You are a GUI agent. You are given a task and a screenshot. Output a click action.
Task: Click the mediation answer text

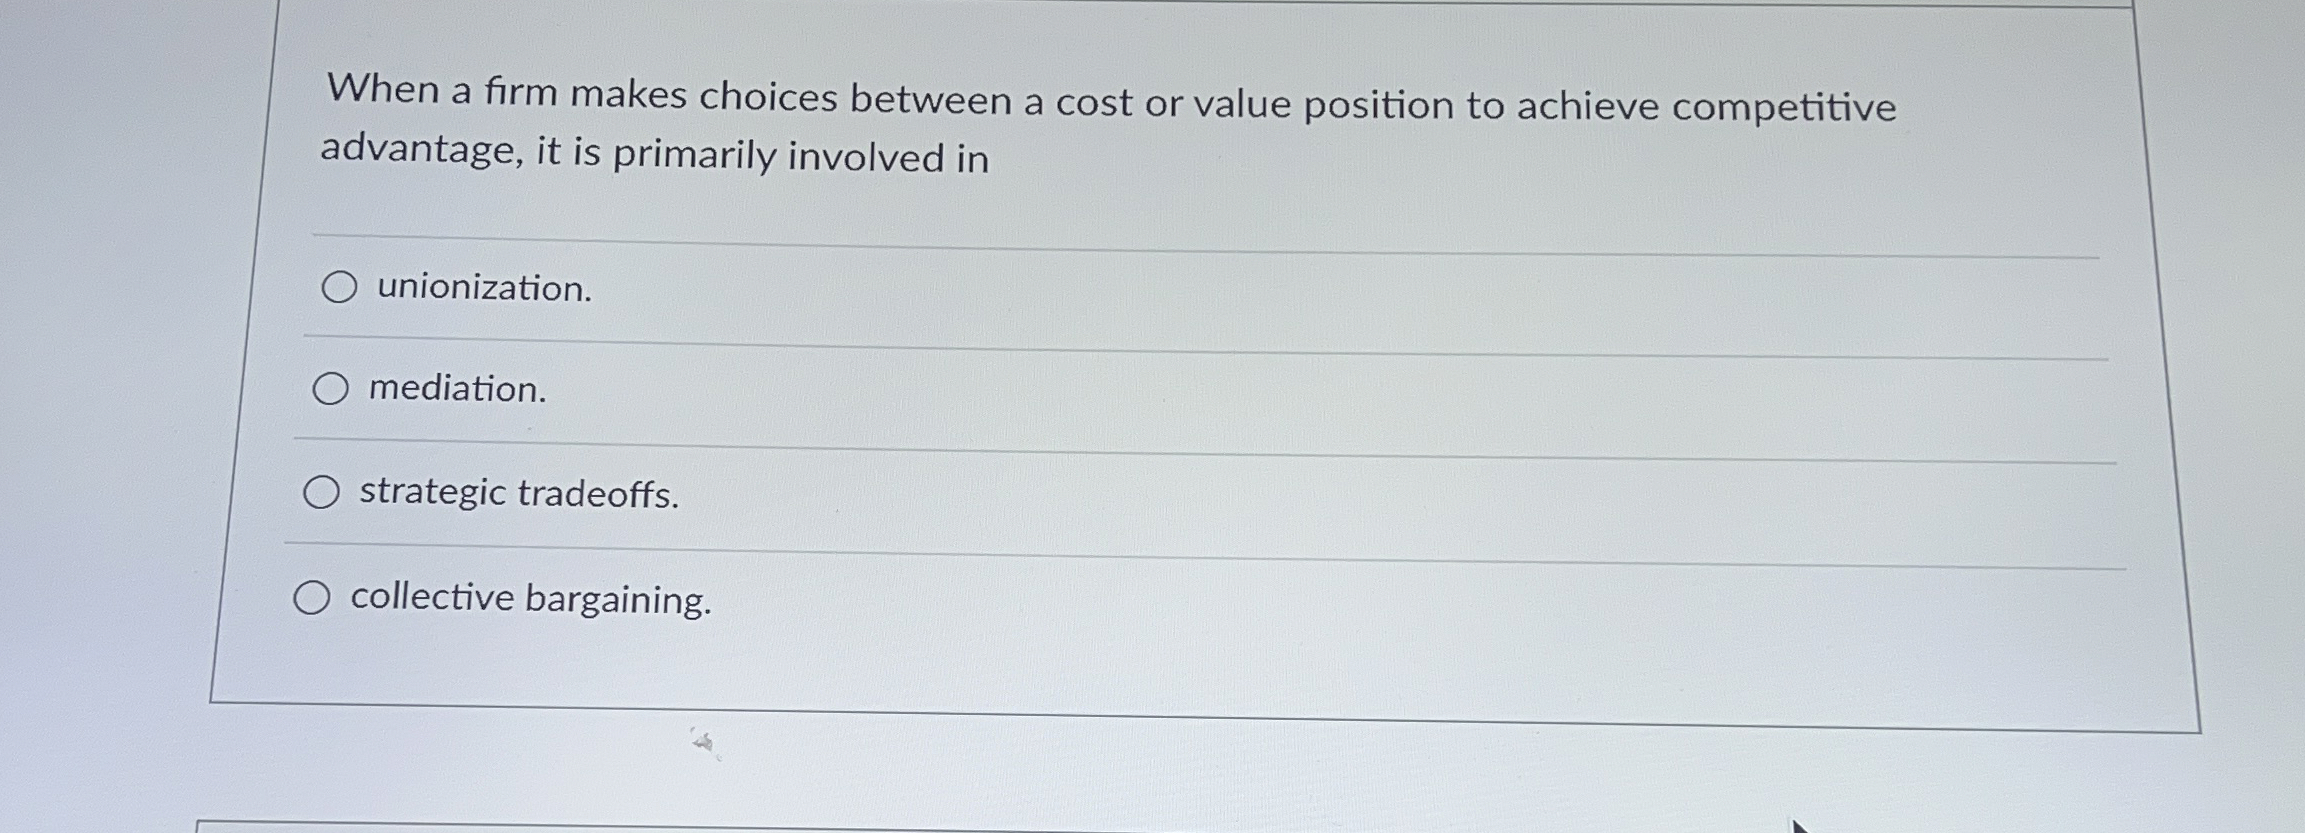(456, 391)
